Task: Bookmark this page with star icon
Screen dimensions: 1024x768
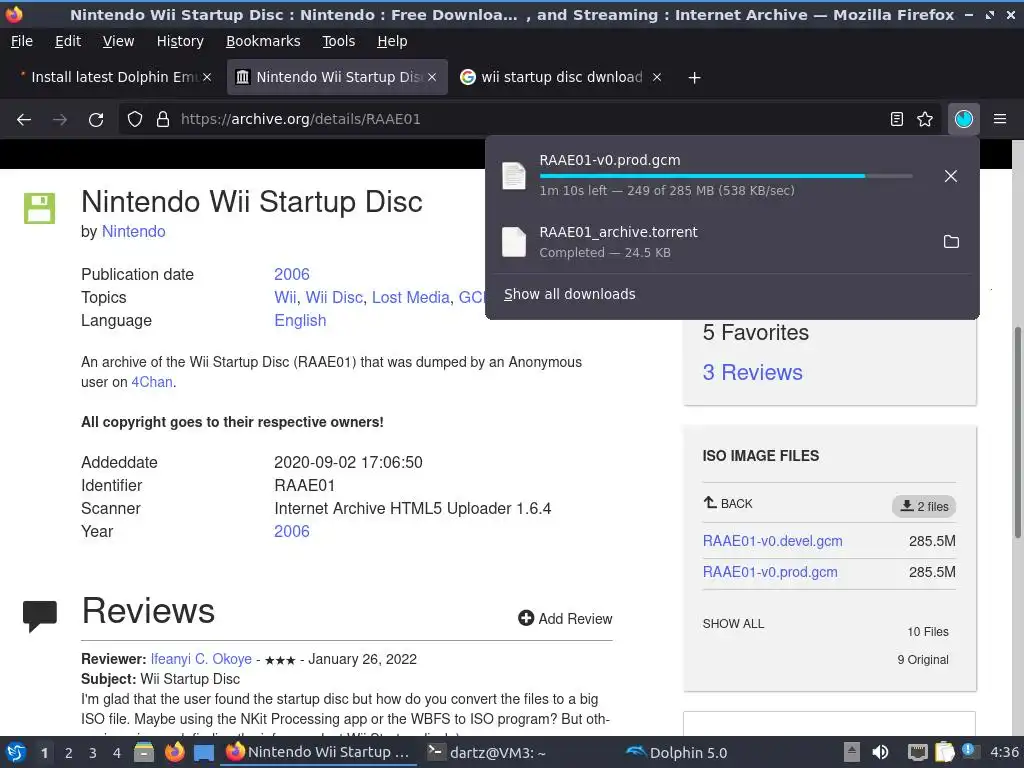Action: pos(925,119)
